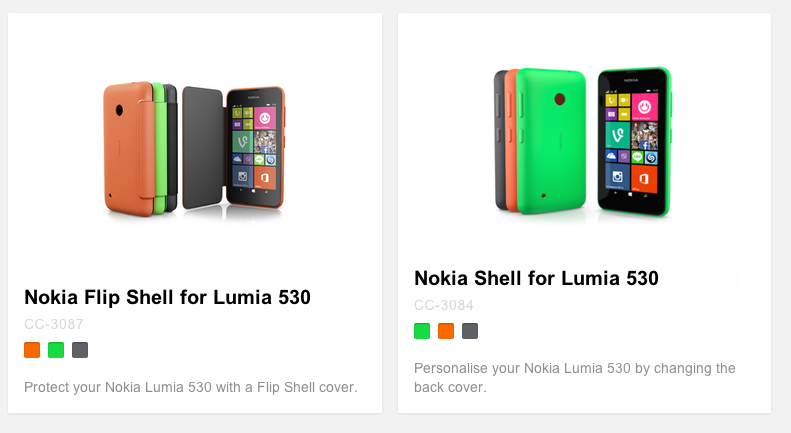Viewport: 791px width, 433px height.
Task: Click the grey open flip cover flap
Action: click(x=203, y=148)
